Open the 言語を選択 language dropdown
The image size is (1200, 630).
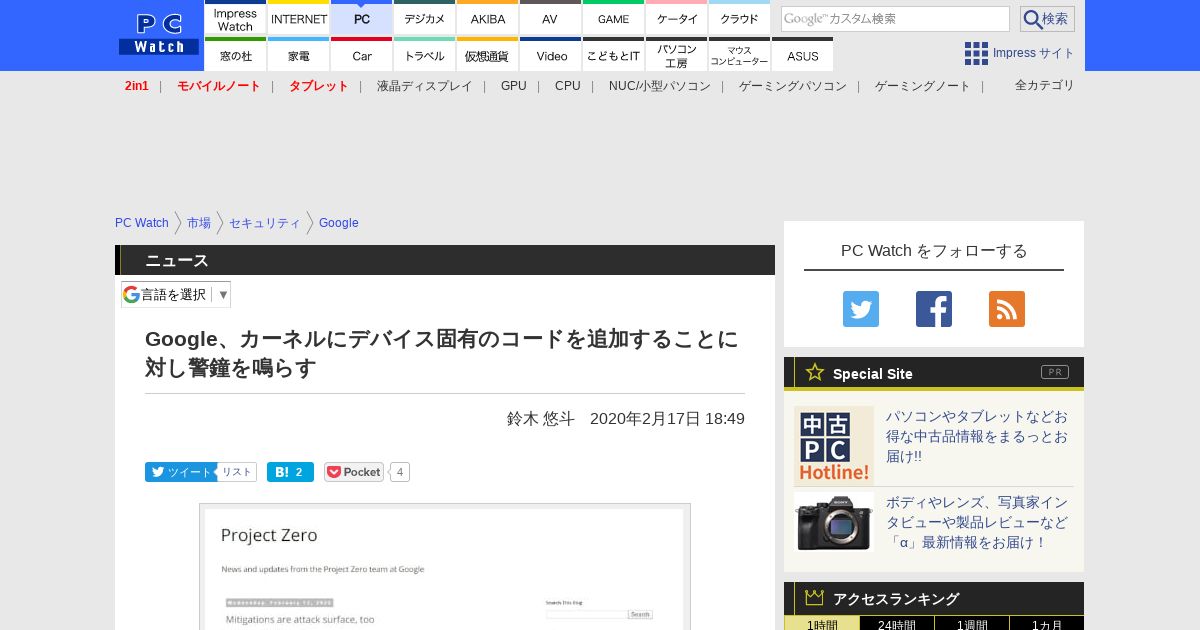tap(176, 294)
